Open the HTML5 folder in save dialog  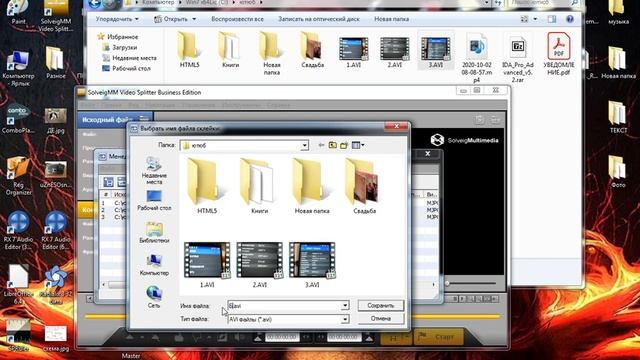[x=207, y=186]
